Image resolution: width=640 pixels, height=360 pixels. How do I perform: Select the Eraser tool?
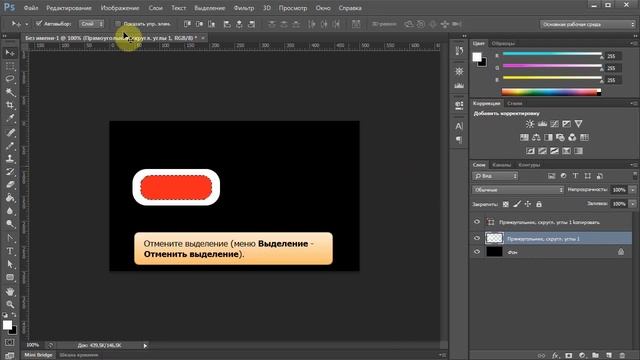coord(10,185)
